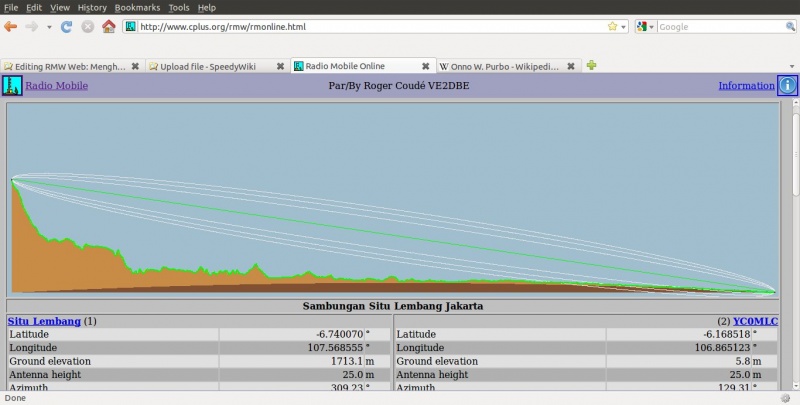Screen dimensions: 800x405
Task: Click the Reload page icon
Action: [67, 26]
